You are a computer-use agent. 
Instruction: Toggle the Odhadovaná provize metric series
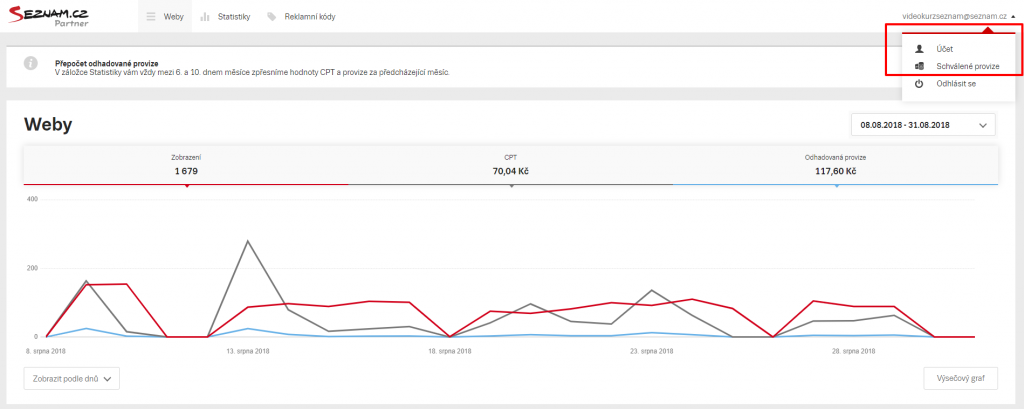coord(835,165)
